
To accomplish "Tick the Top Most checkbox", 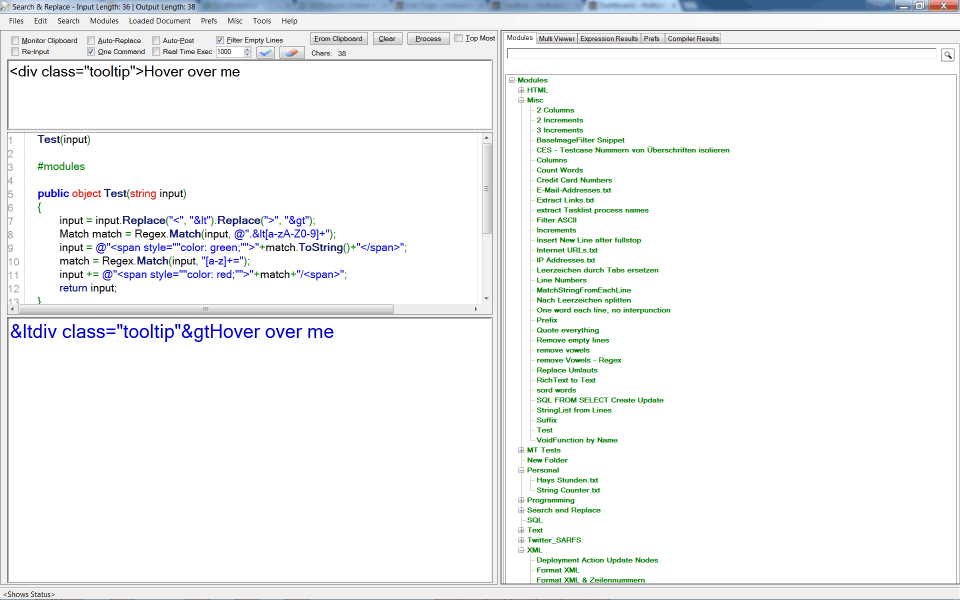I will tap(459, 38).
